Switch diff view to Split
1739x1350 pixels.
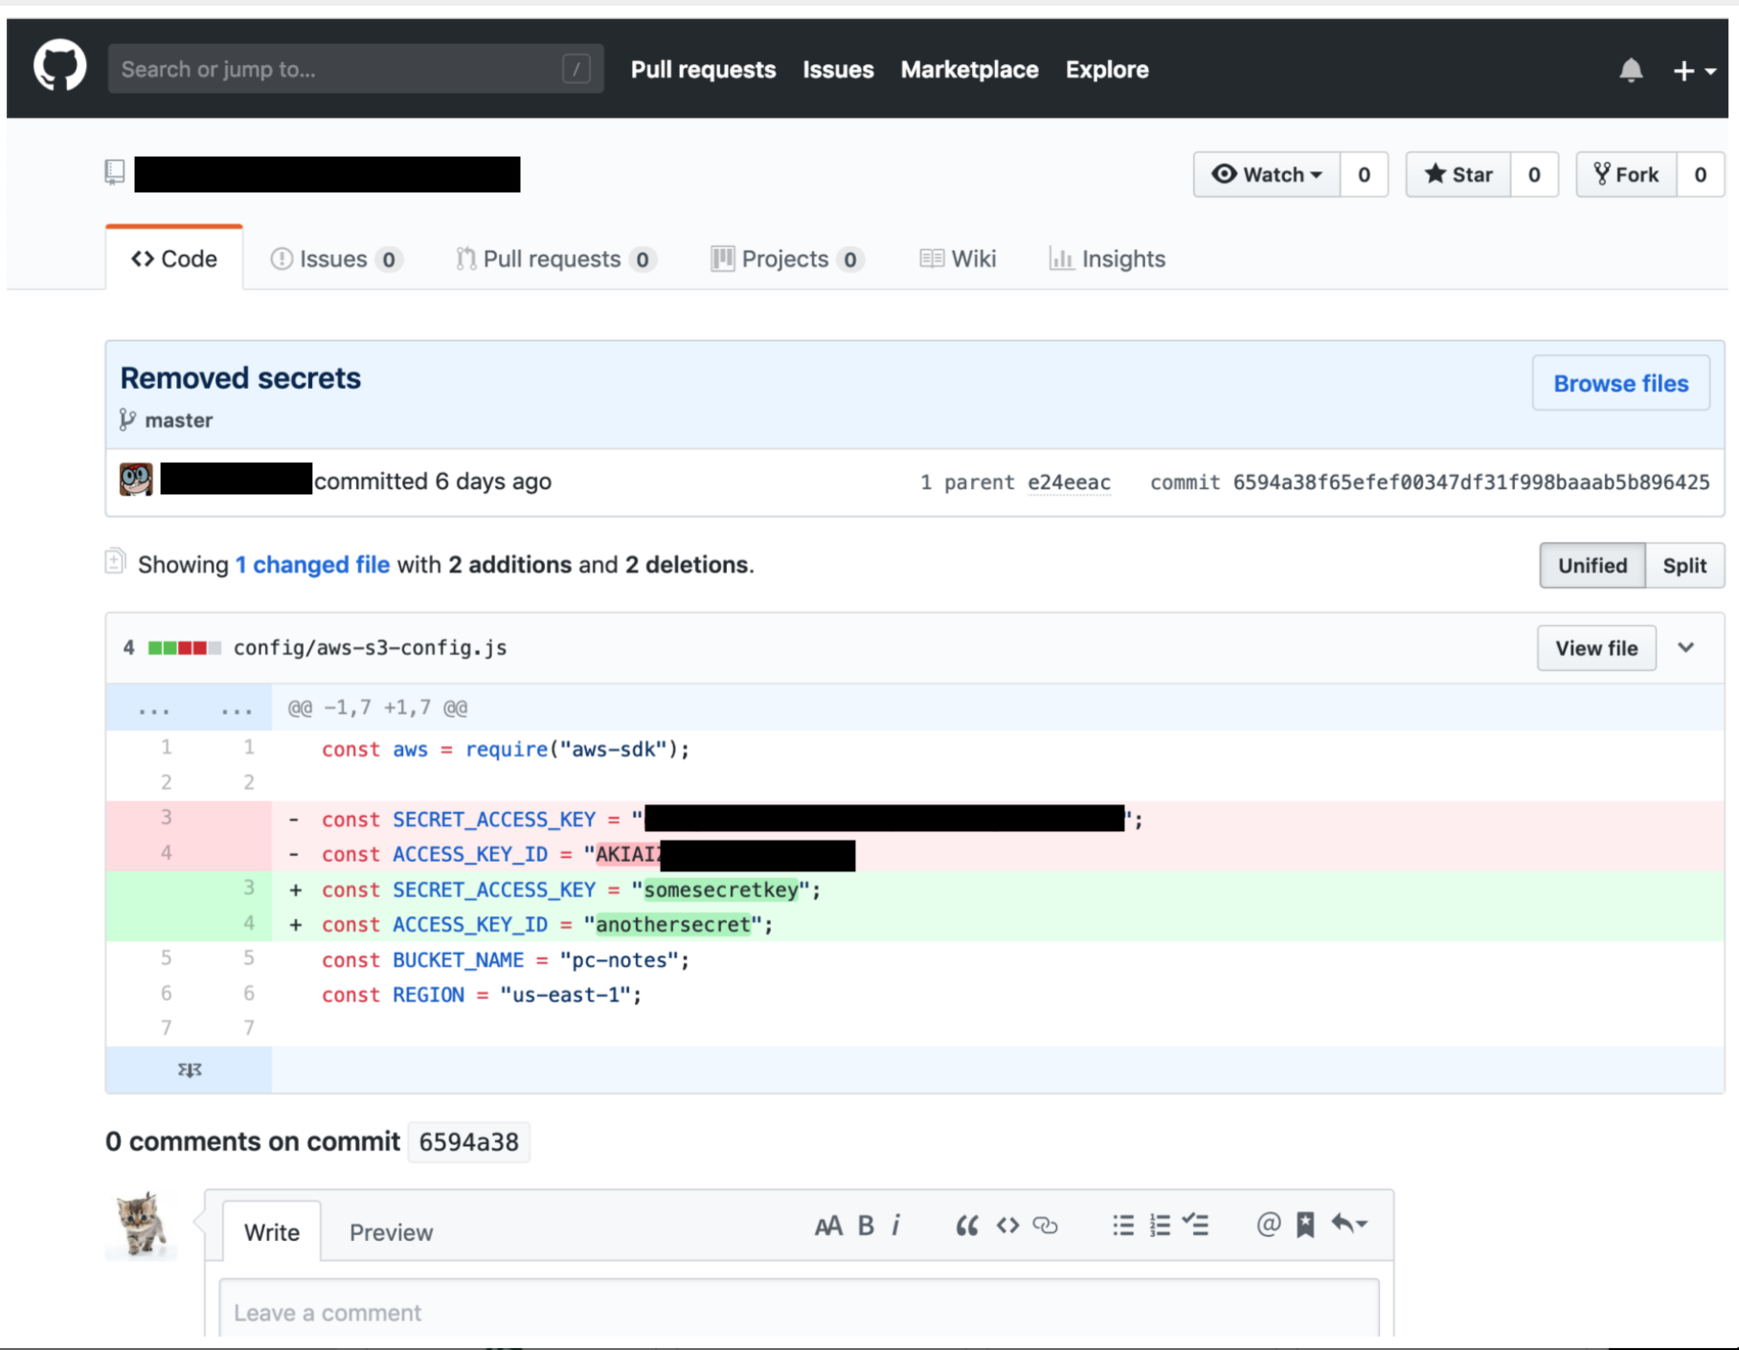(x=1684, y=566)
